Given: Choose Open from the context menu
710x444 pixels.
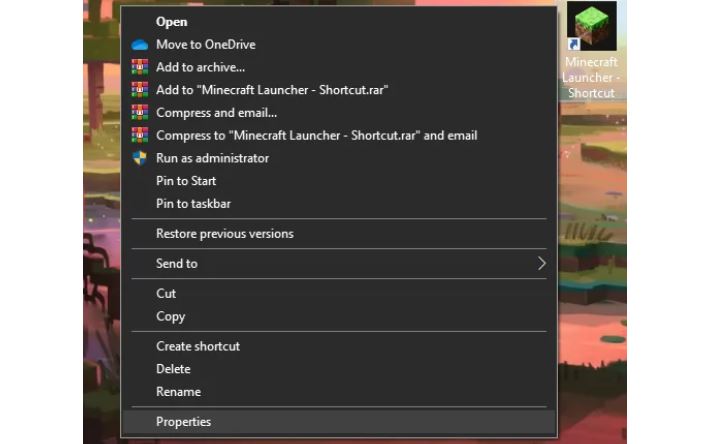Looking at the screenshot, I should pyautogui.click(x=339, y=22).
